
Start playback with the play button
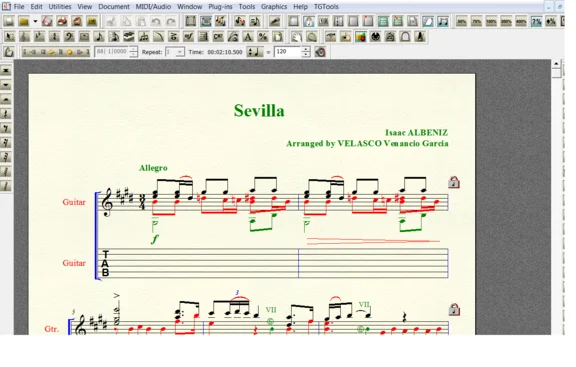click(52, 52)
